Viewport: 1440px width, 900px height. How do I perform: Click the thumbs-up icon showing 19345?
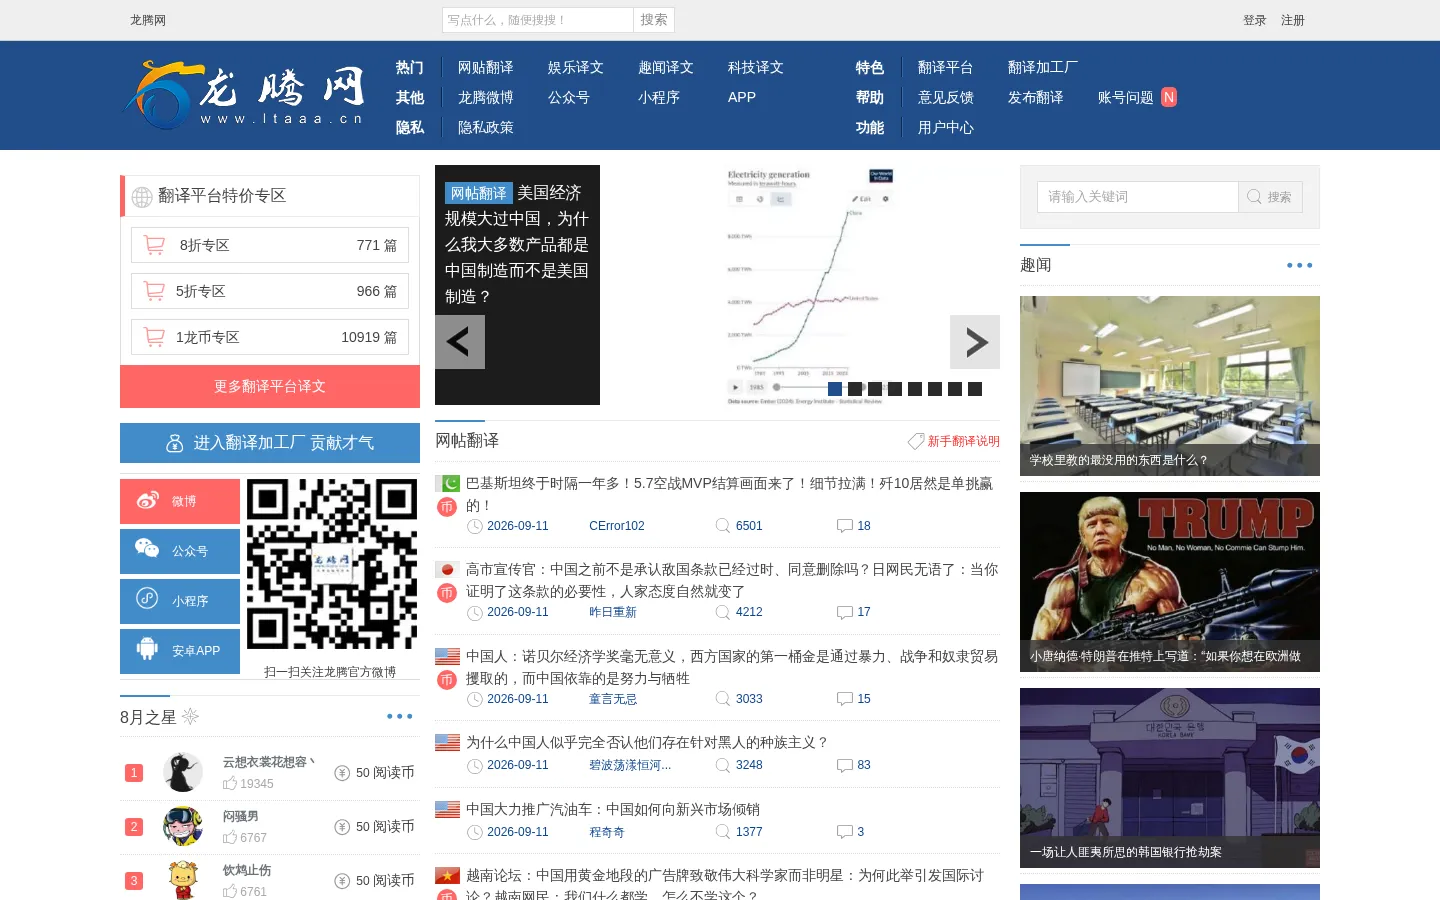(x=230, y=784)
